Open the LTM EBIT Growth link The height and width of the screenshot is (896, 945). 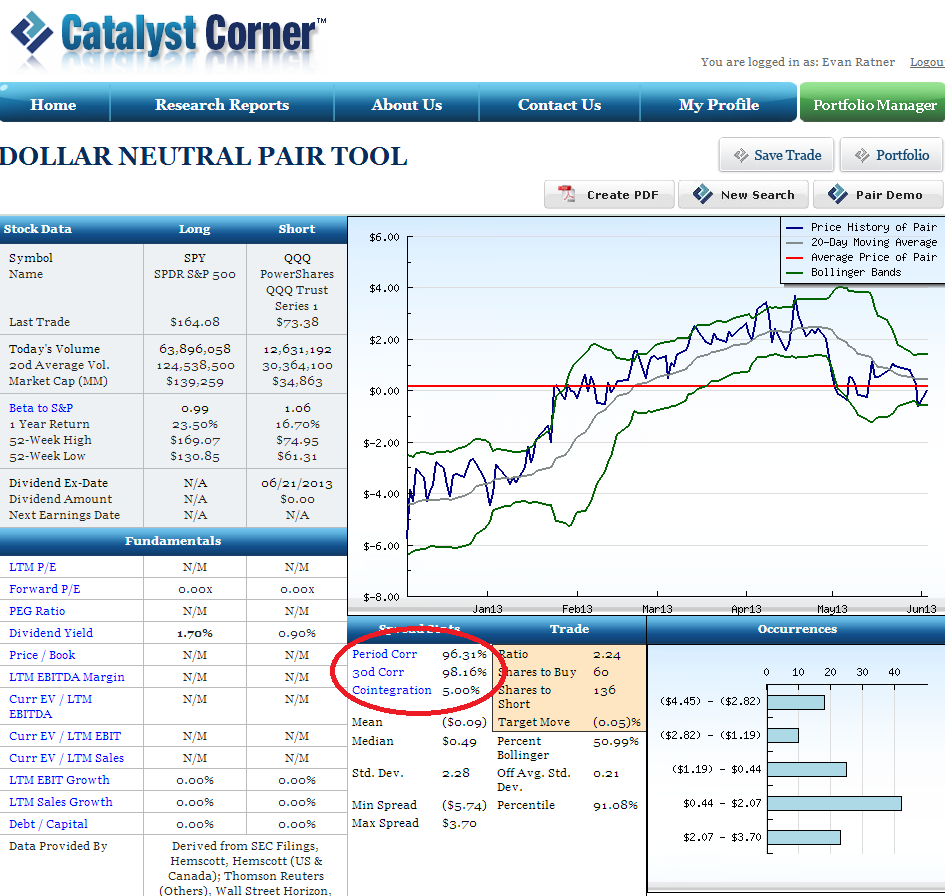pyautogui.click(x=59, y=780)
